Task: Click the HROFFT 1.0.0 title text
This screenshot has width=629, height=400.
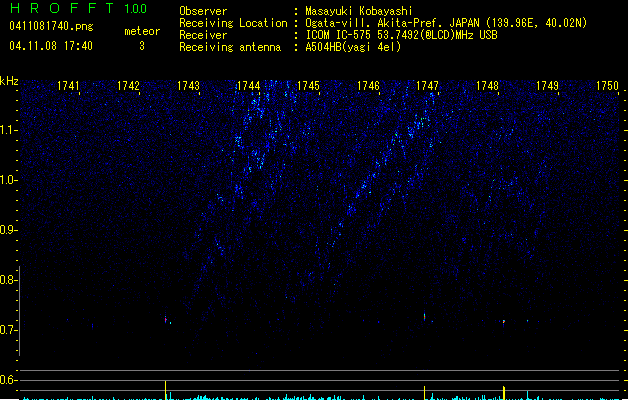Action: coord(79,8)
